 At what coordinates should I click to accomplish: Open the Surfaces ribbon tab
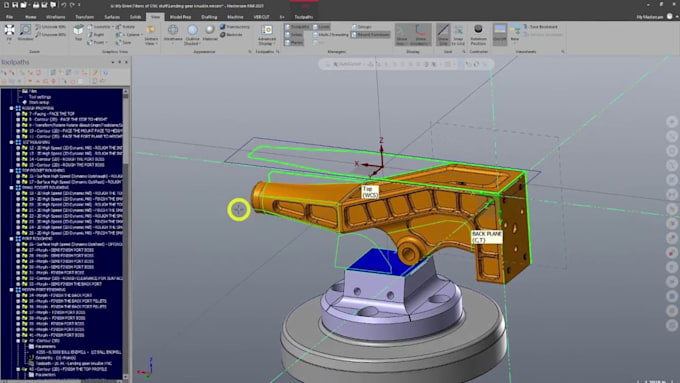(112, 17)
